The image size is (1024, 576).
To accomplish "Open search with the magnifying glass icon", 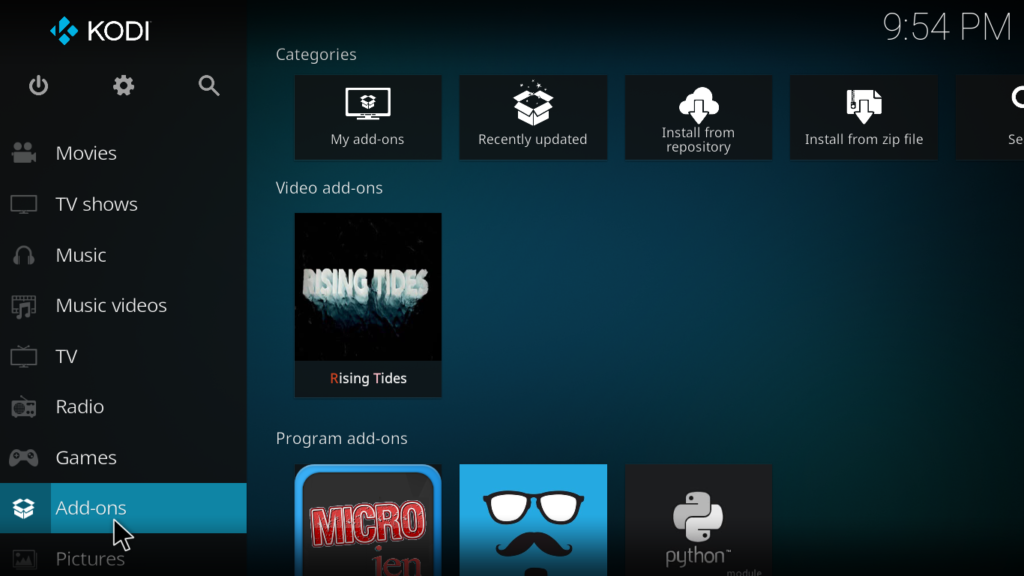I will coord(209,86).
